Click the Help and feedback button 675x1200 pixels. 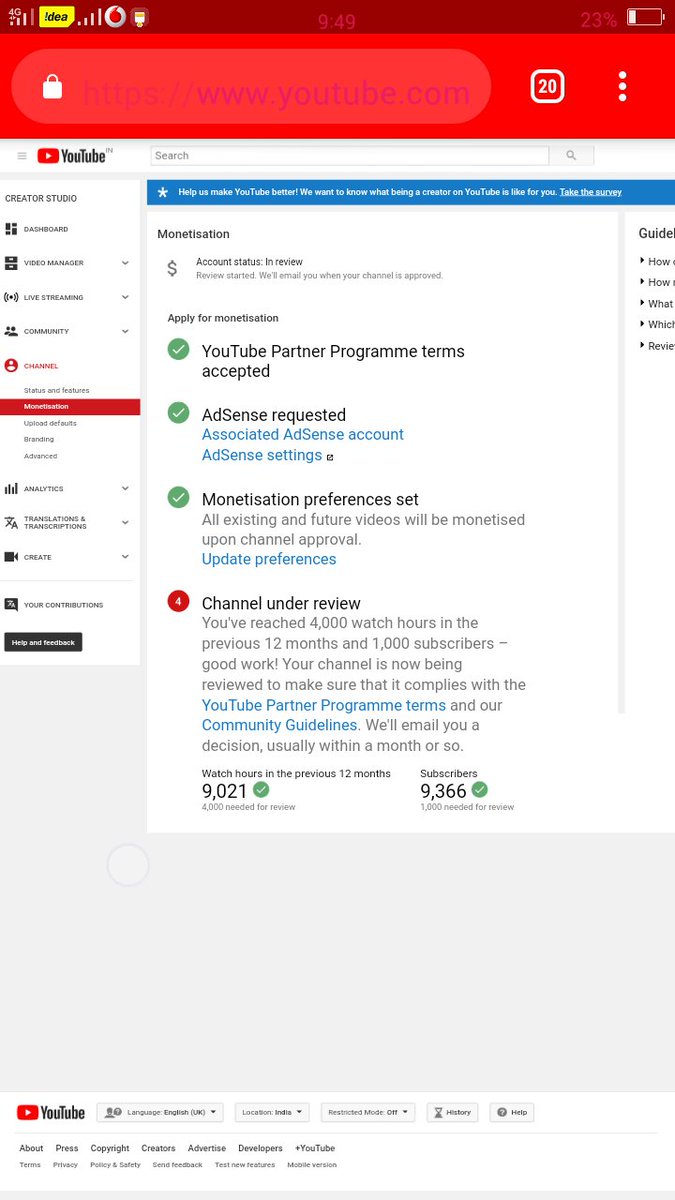point(43,642)
